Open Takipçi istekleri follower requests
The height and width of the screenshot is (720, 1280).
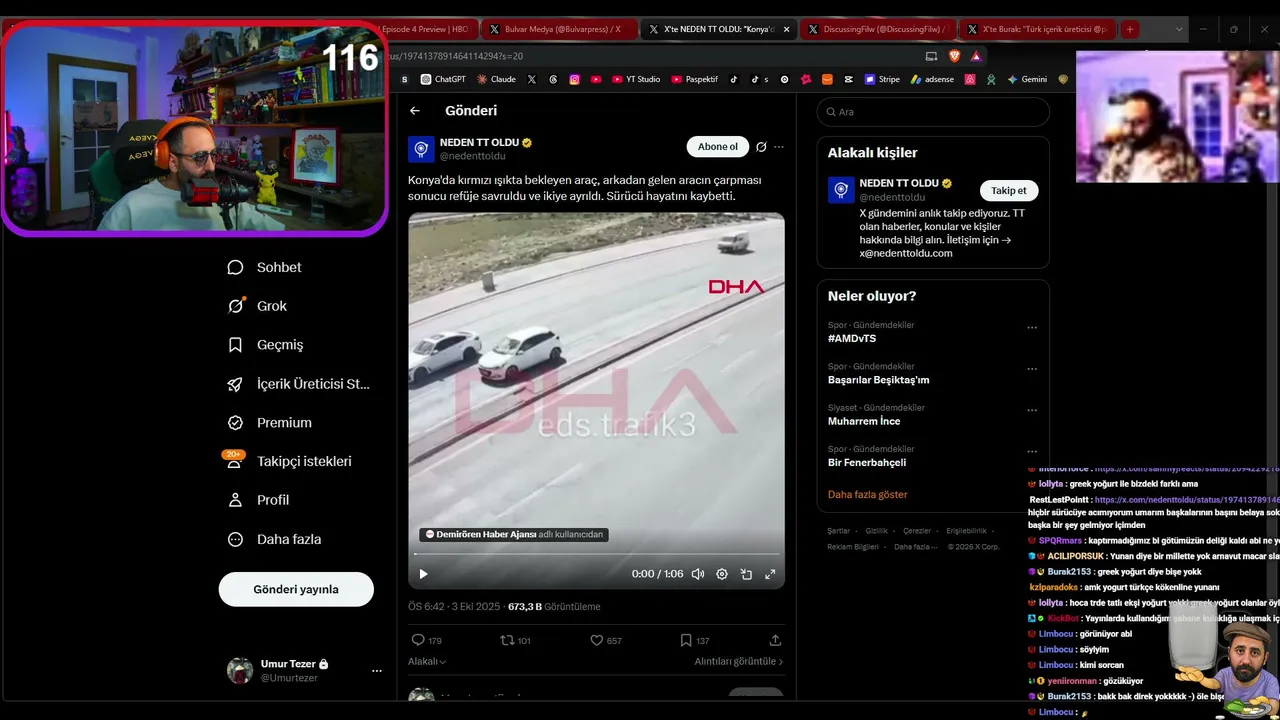click(290, 461)
